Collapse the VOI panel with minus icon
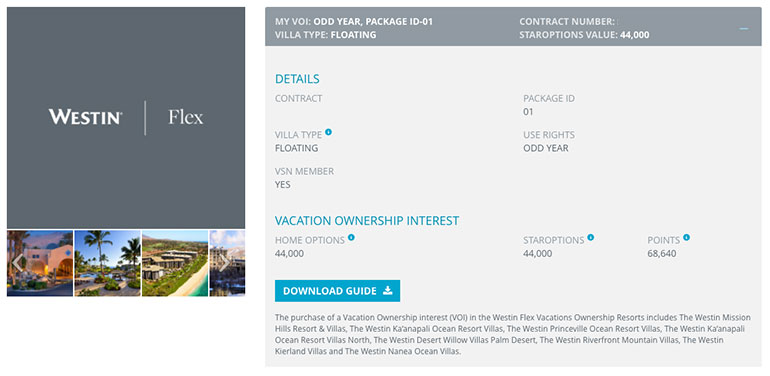The image size is (770, 376). pyautogui.click(x=744, y=28)
